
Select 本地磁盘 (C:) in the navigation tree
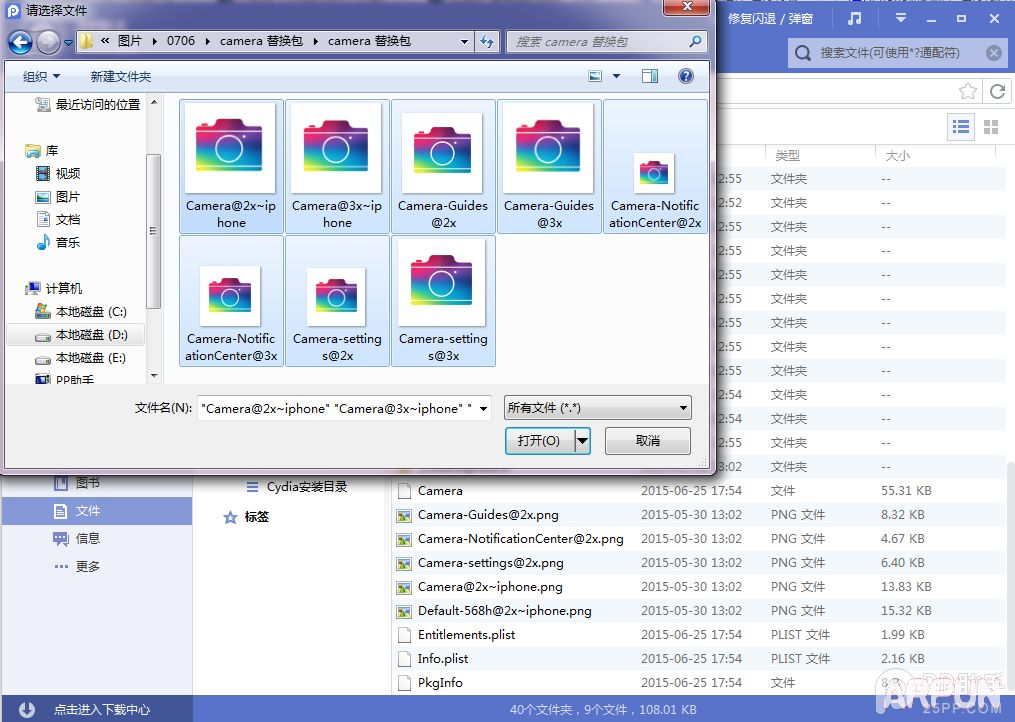[90, 312]
